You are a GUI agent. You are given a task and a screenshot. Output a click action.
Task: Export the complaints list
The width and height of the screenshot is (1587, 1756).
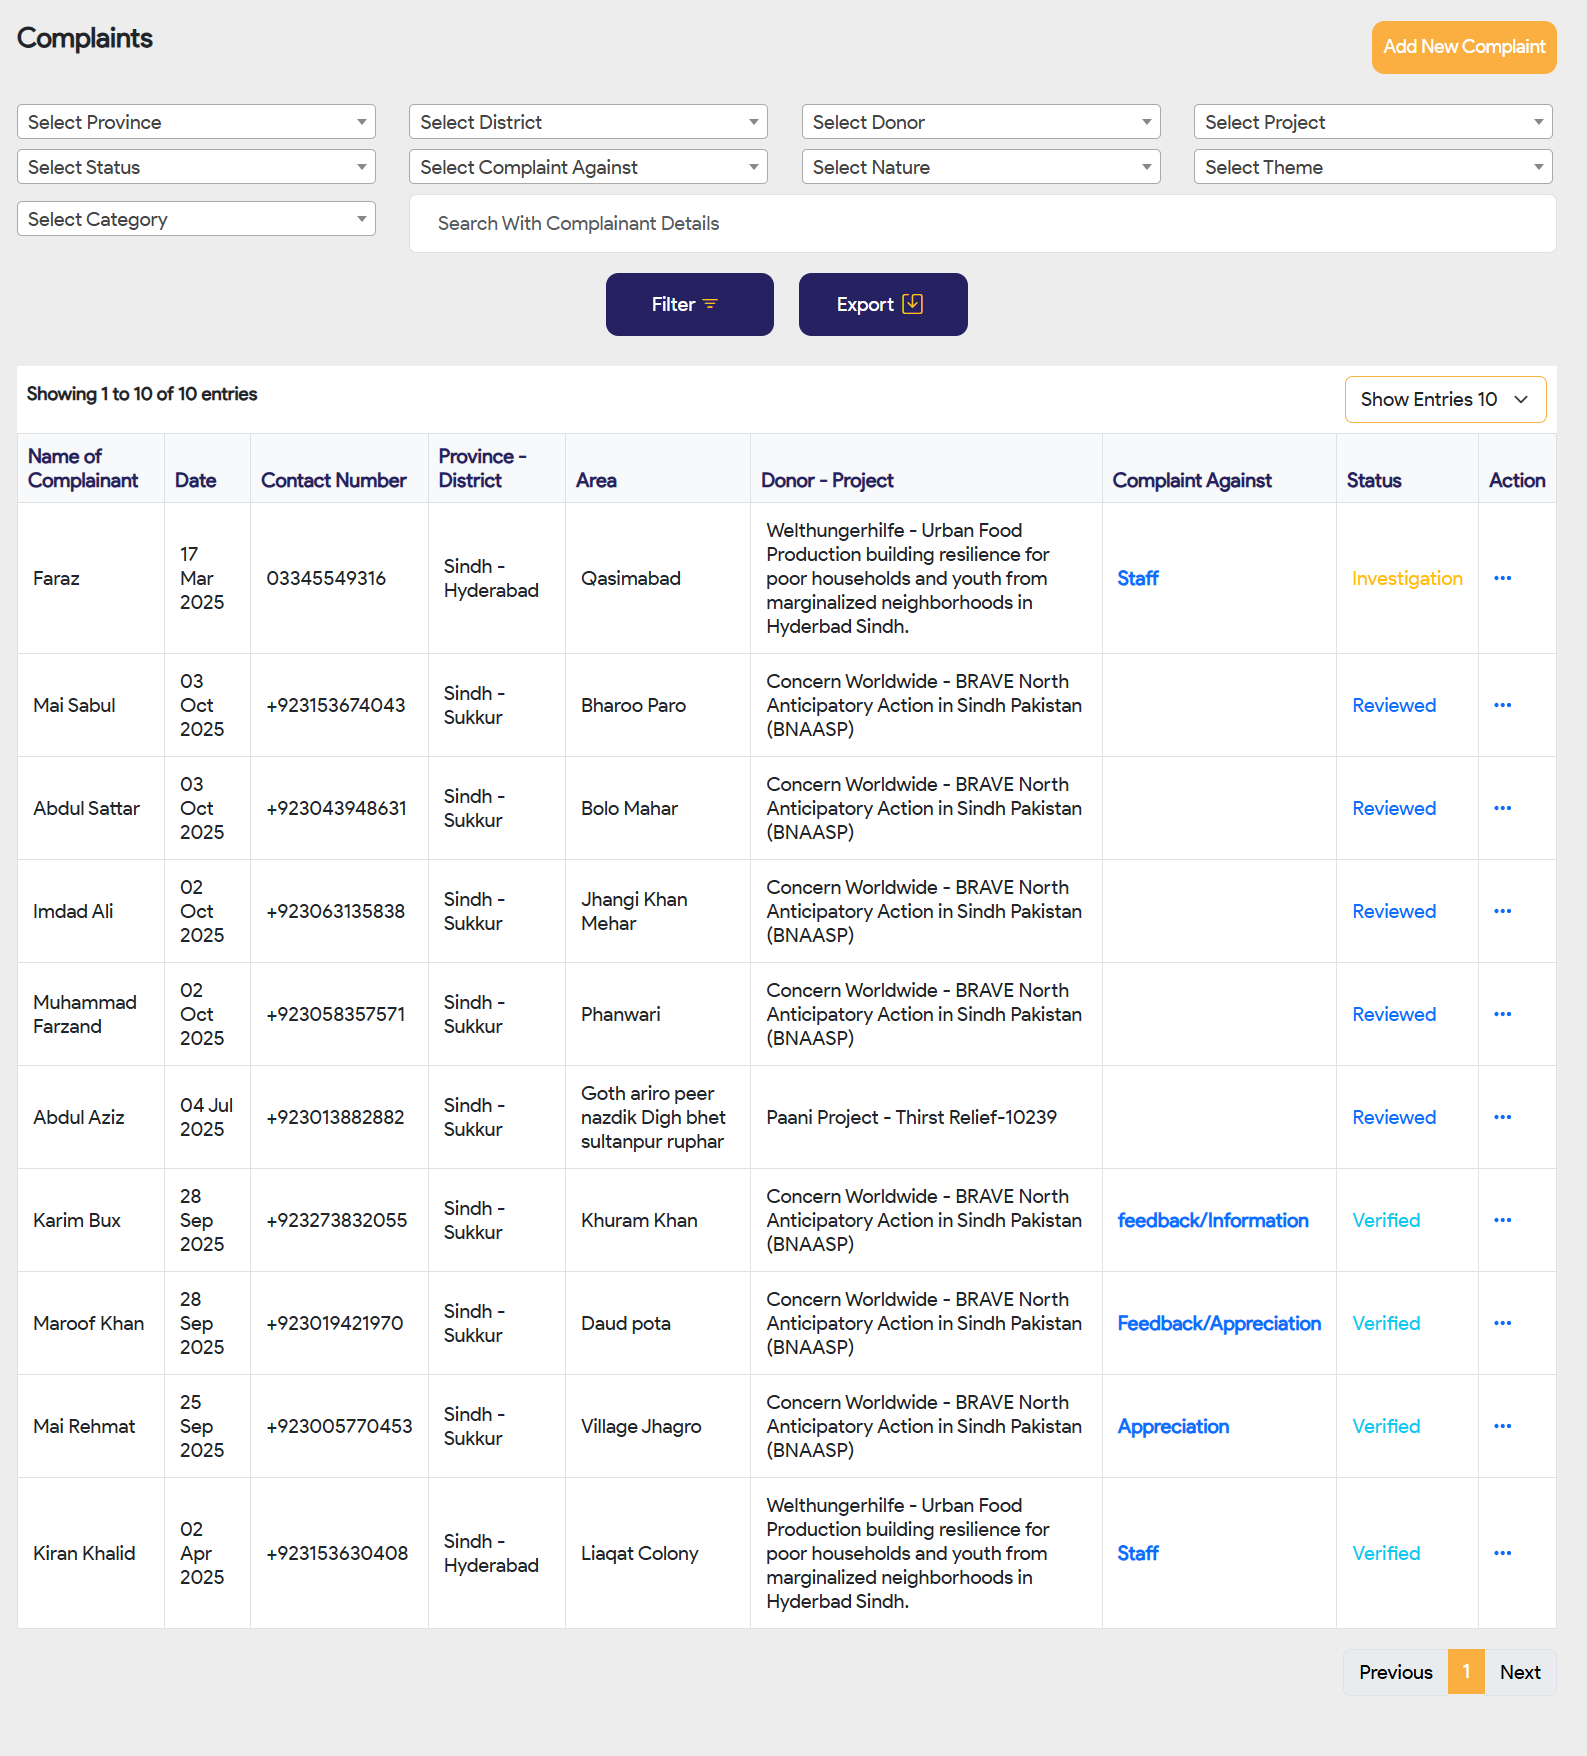pyautogui.click(x=882, y=305)
